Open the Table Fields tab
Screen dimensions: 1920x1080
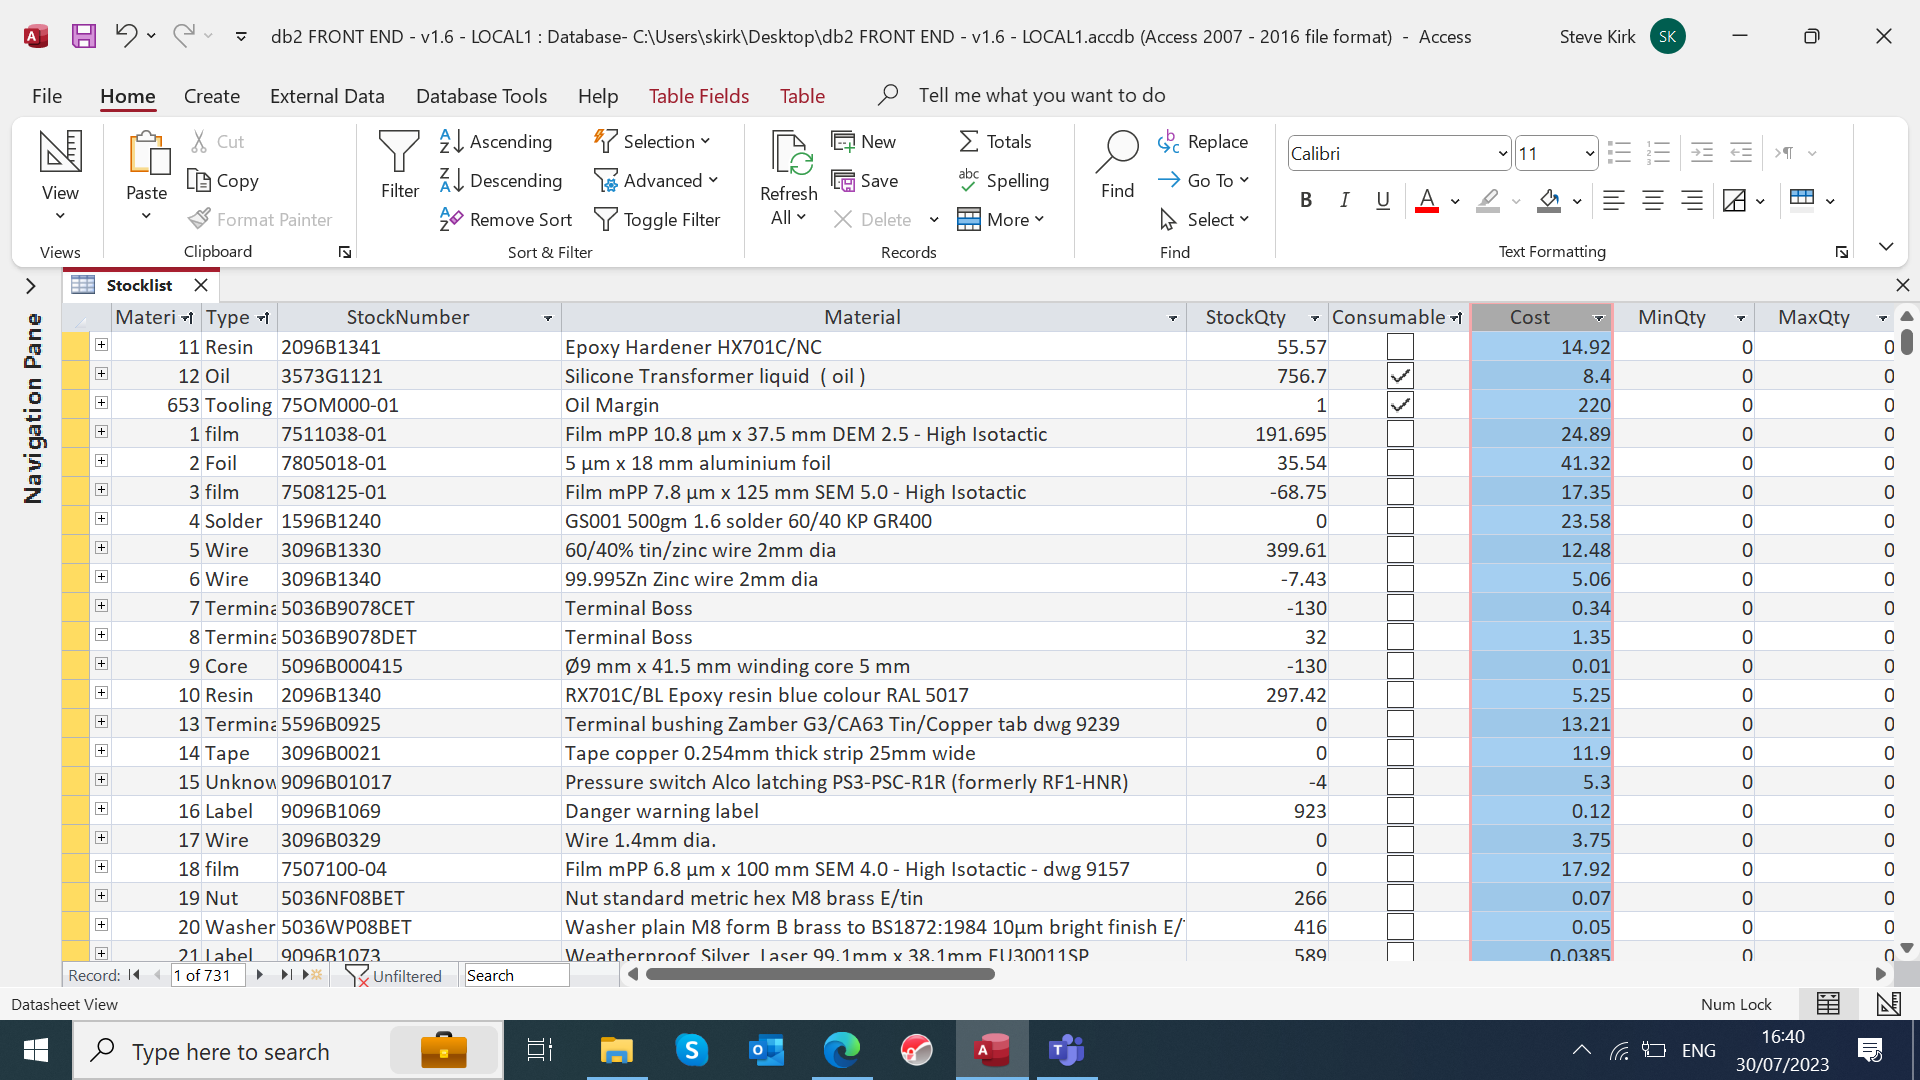click(699, 96)
